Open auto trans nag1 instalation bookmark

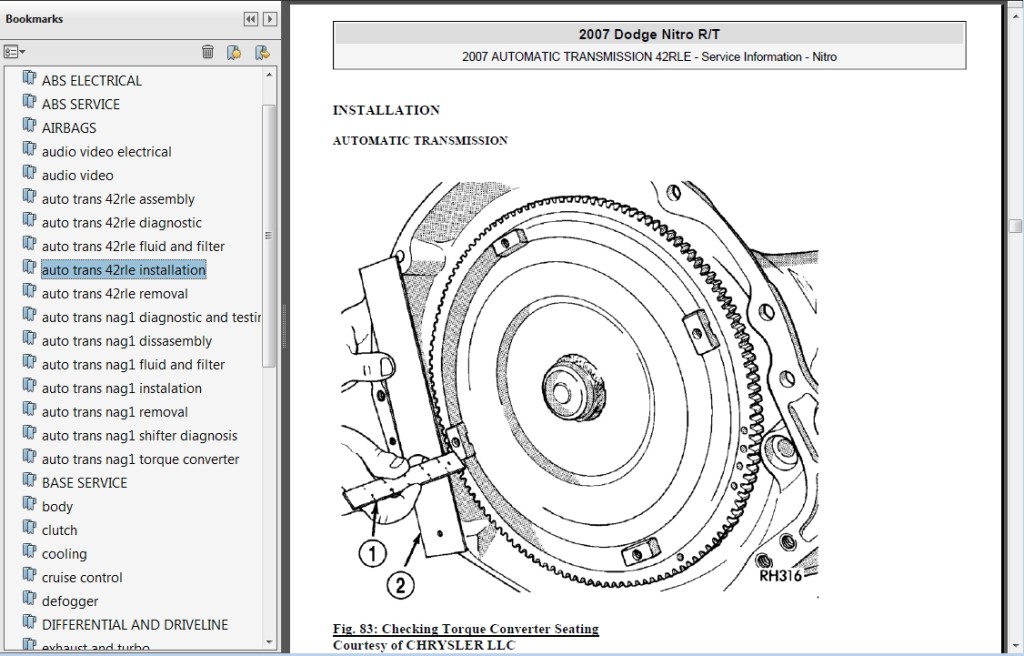(121, 388)
